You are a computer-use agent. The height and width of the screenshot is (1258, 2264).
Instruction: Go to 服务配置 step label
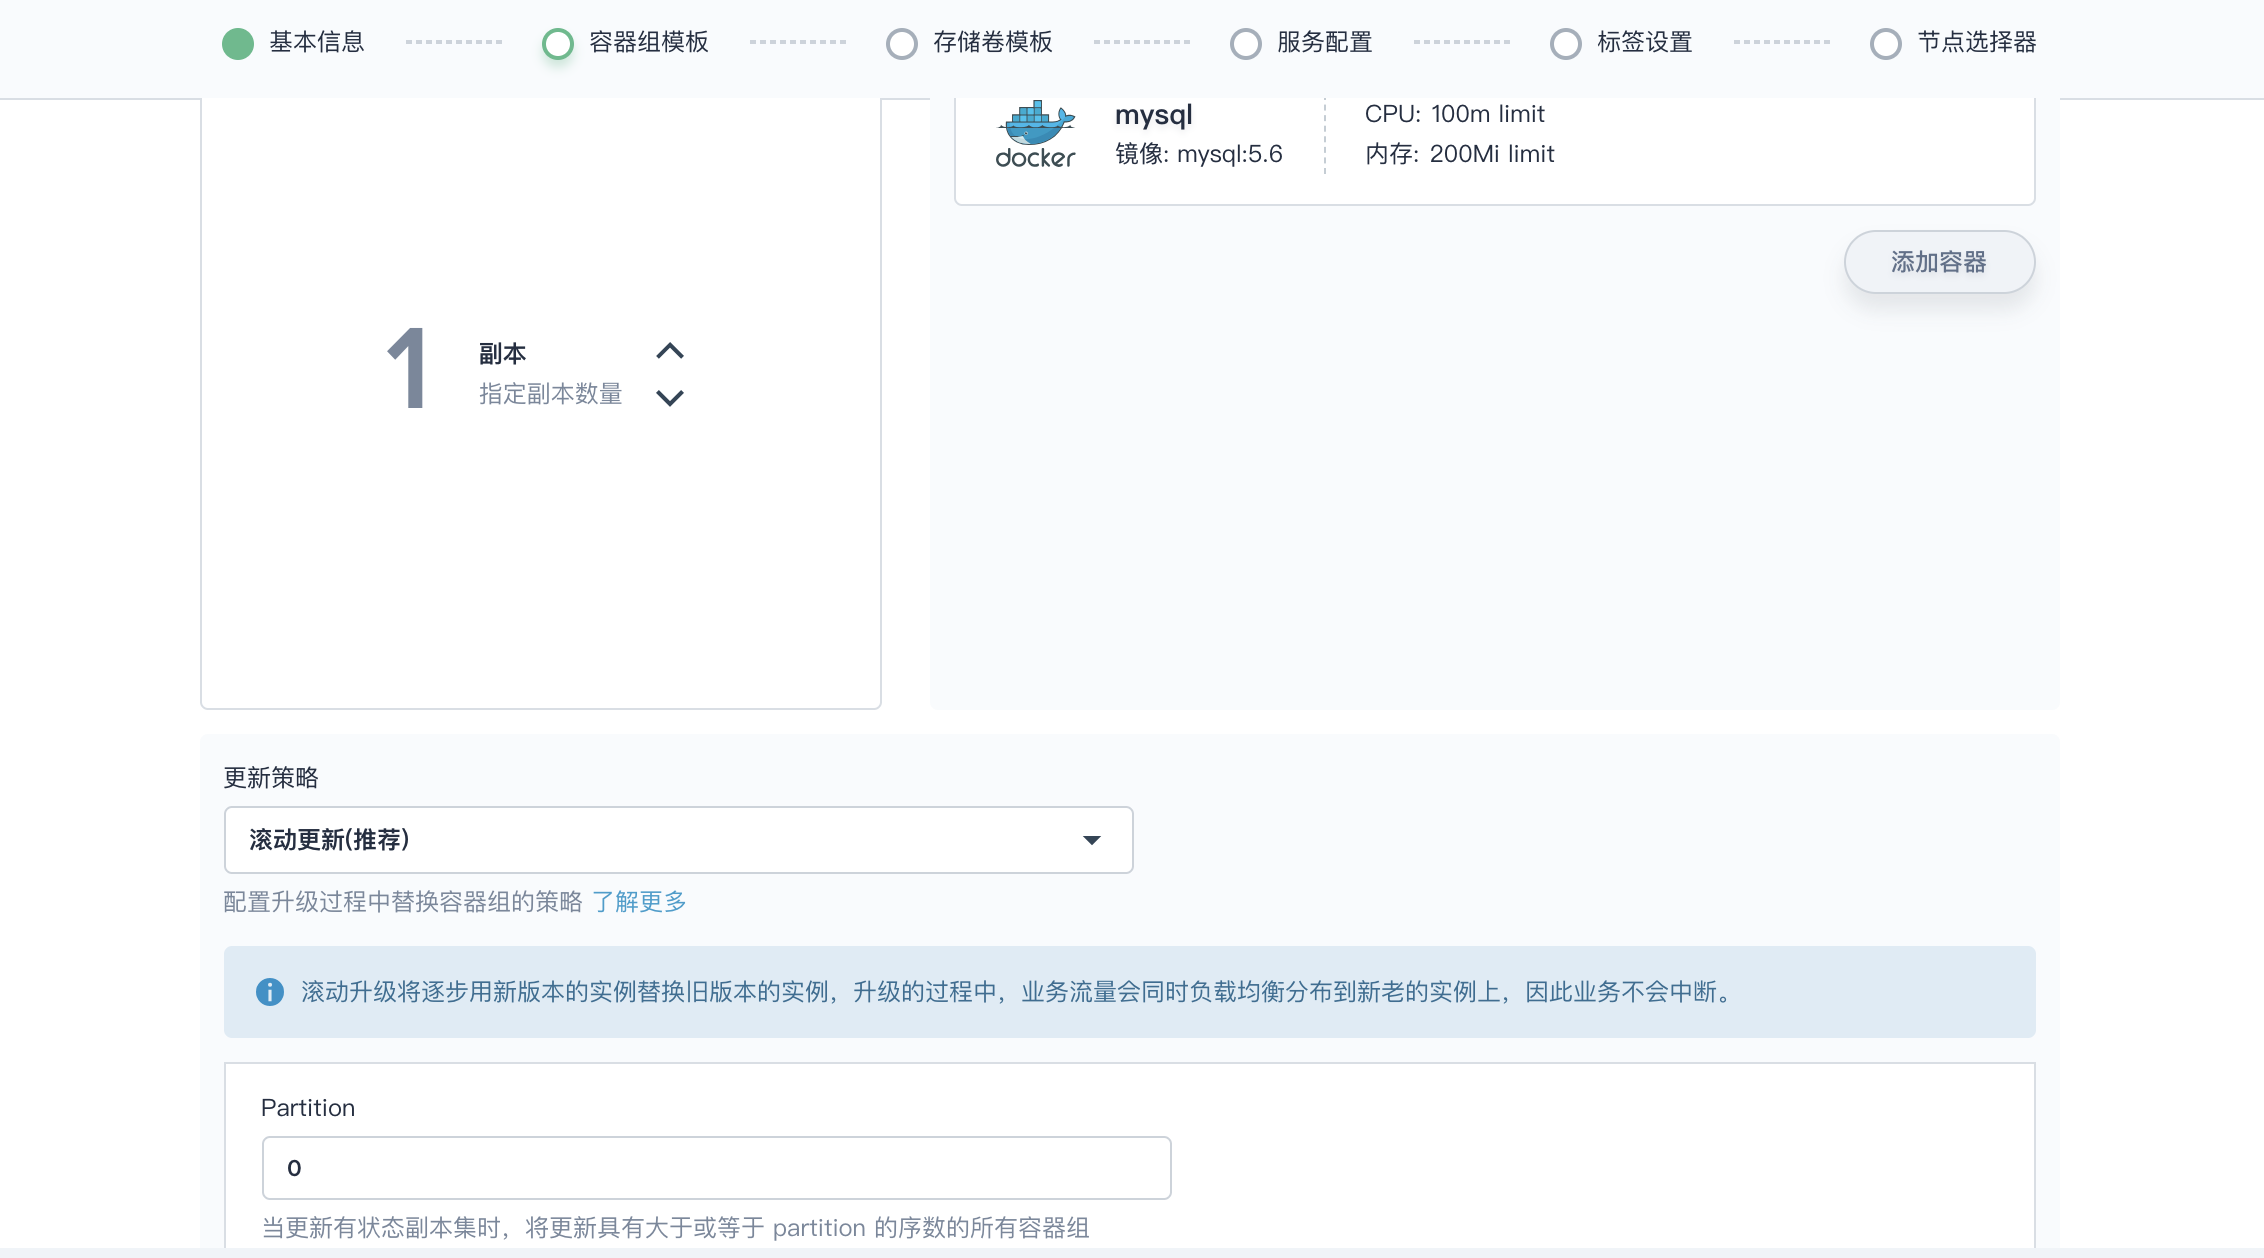1324,42
